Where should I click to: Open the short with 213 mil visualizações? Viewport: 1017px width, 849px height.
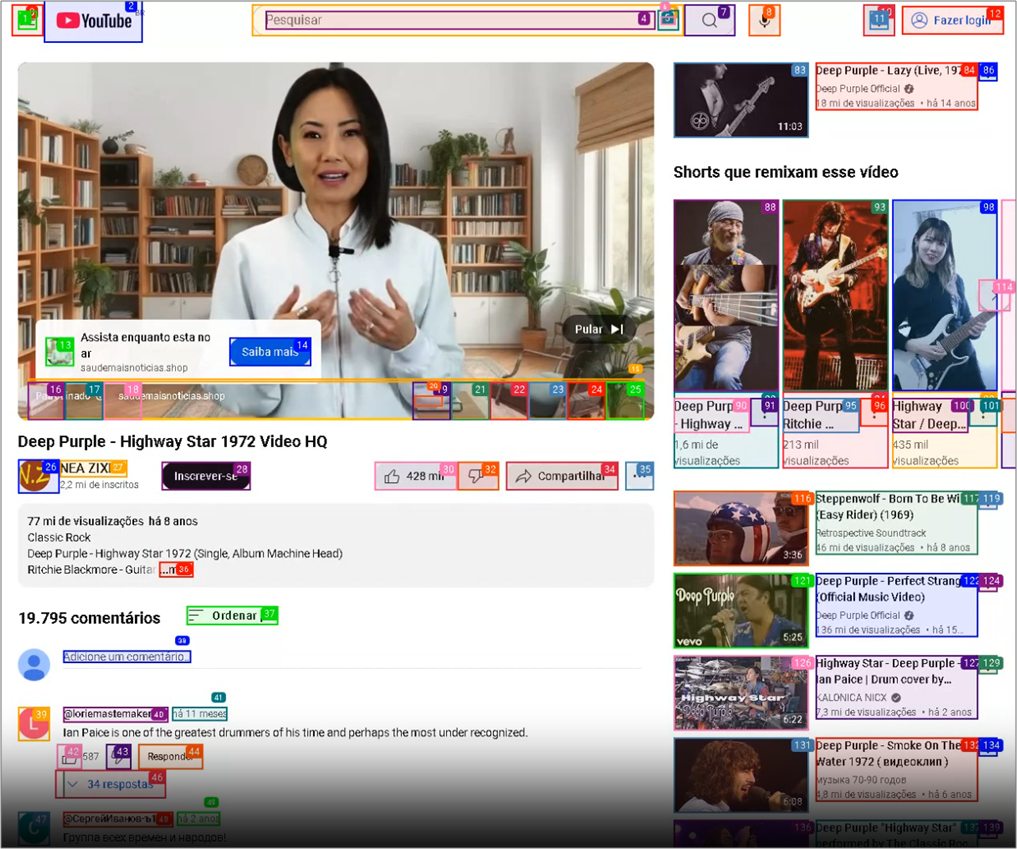835,295
